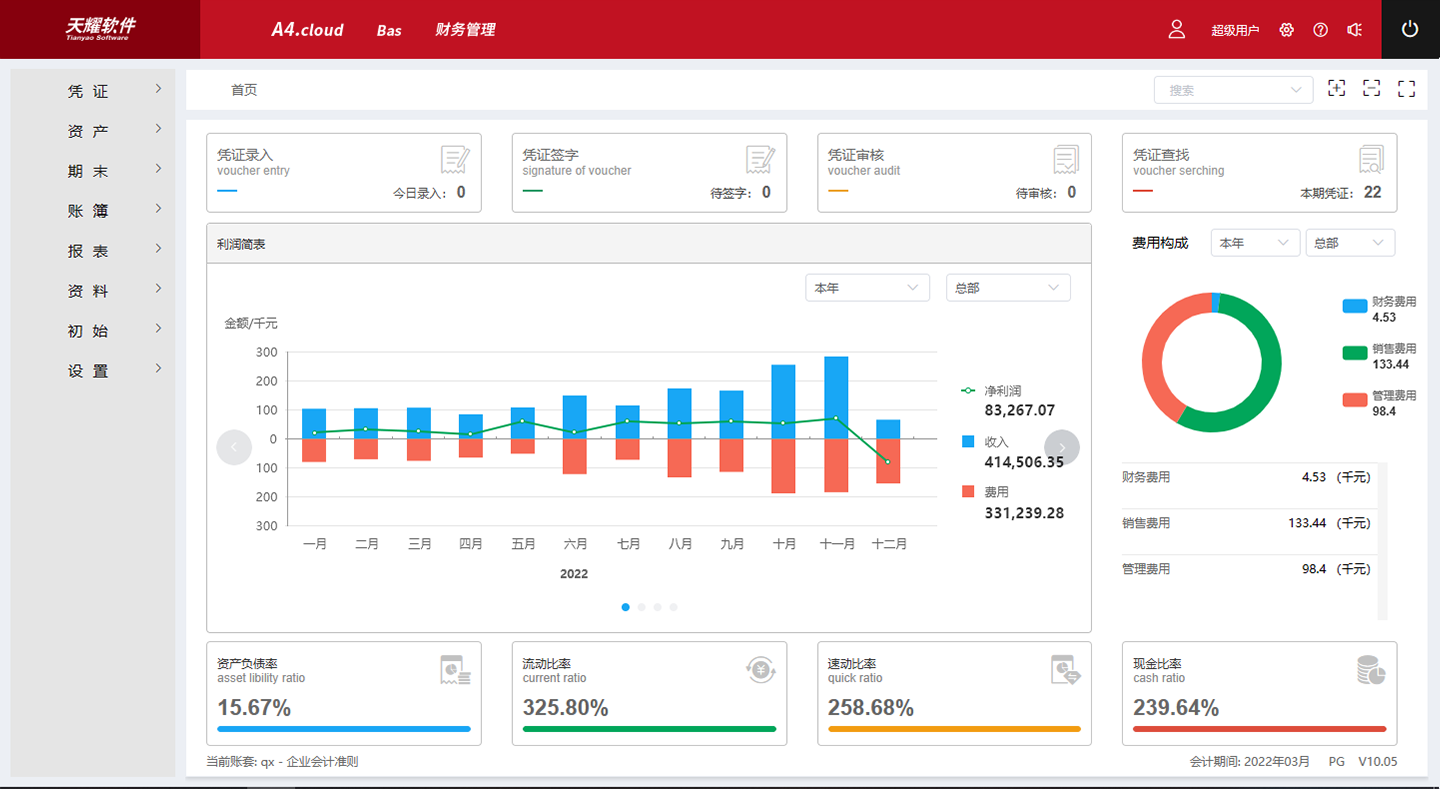Click the next chart arrow button

coord(1061,447)
